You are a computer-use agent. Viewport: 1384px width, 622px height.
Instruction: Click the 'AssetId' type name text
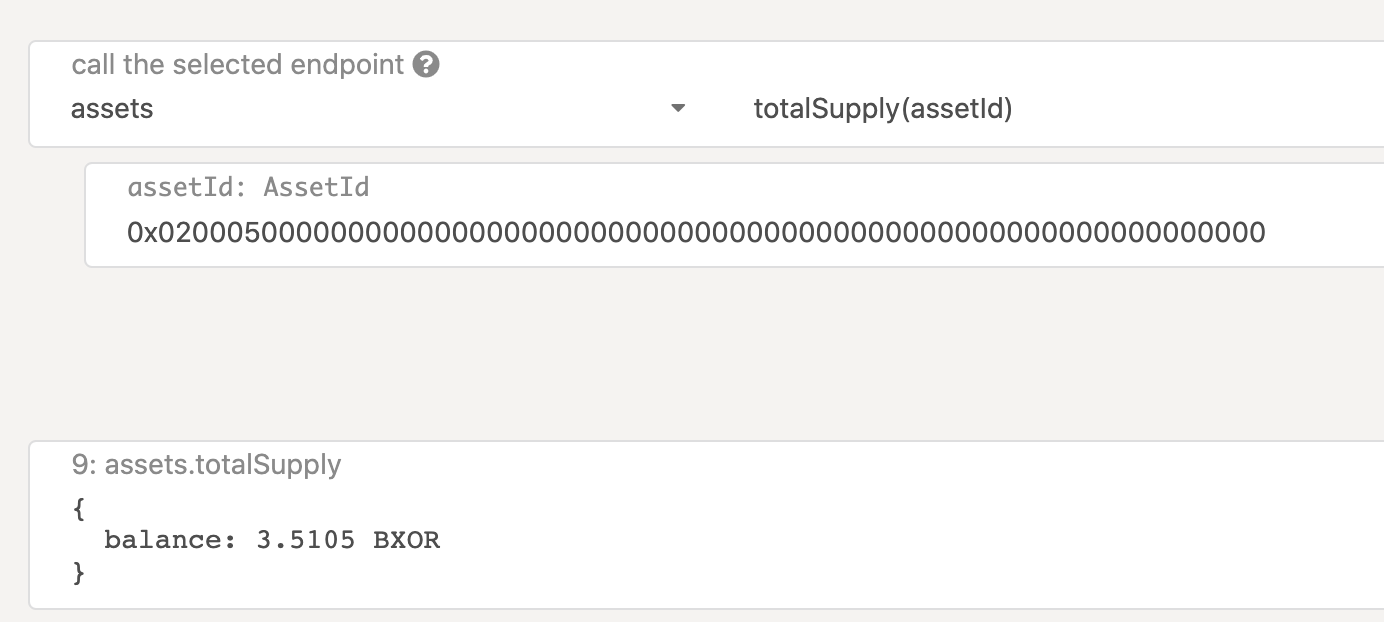[317, 187]
